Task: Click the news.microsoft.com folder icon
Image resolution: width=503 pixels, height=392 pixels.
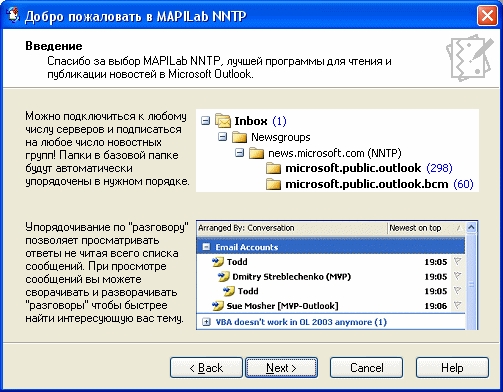Action: pyautogui.click(x=256, y=153)
